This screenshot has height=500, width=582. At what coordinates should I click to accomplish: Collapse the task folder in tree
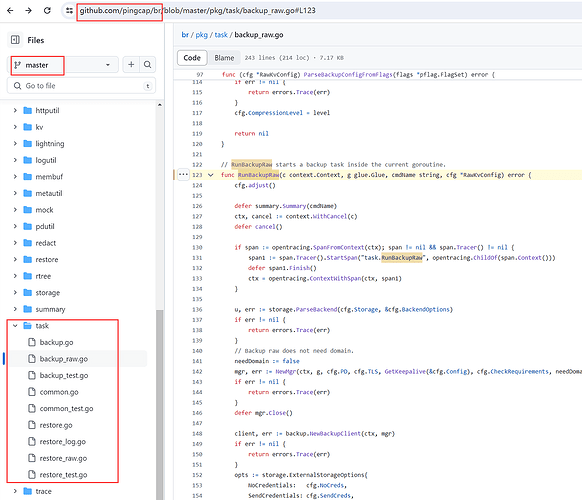pyautogui.click(x=15, y=326)
